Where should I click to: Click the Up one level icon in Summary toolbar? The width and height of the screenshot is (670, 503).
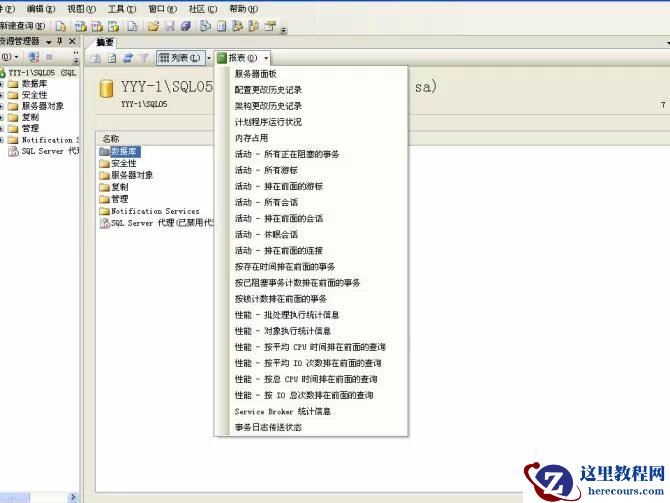coord(96,58)
